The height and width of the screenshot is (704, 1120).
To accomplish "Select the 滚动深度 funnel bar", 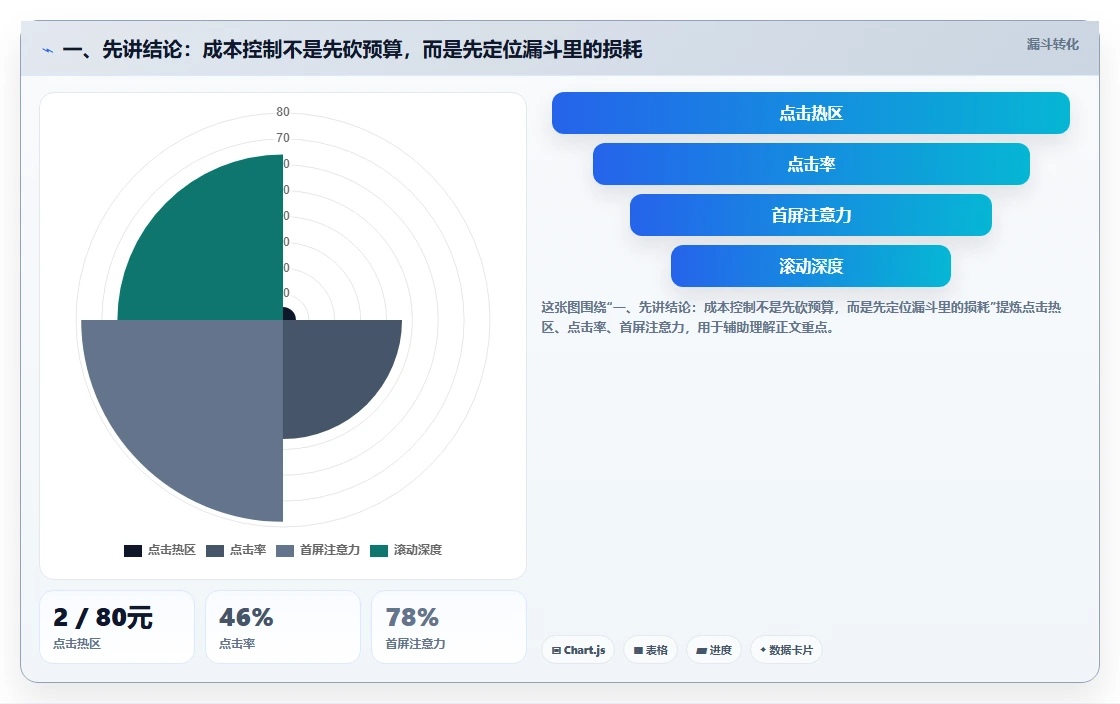I will [x=811, y=266].
